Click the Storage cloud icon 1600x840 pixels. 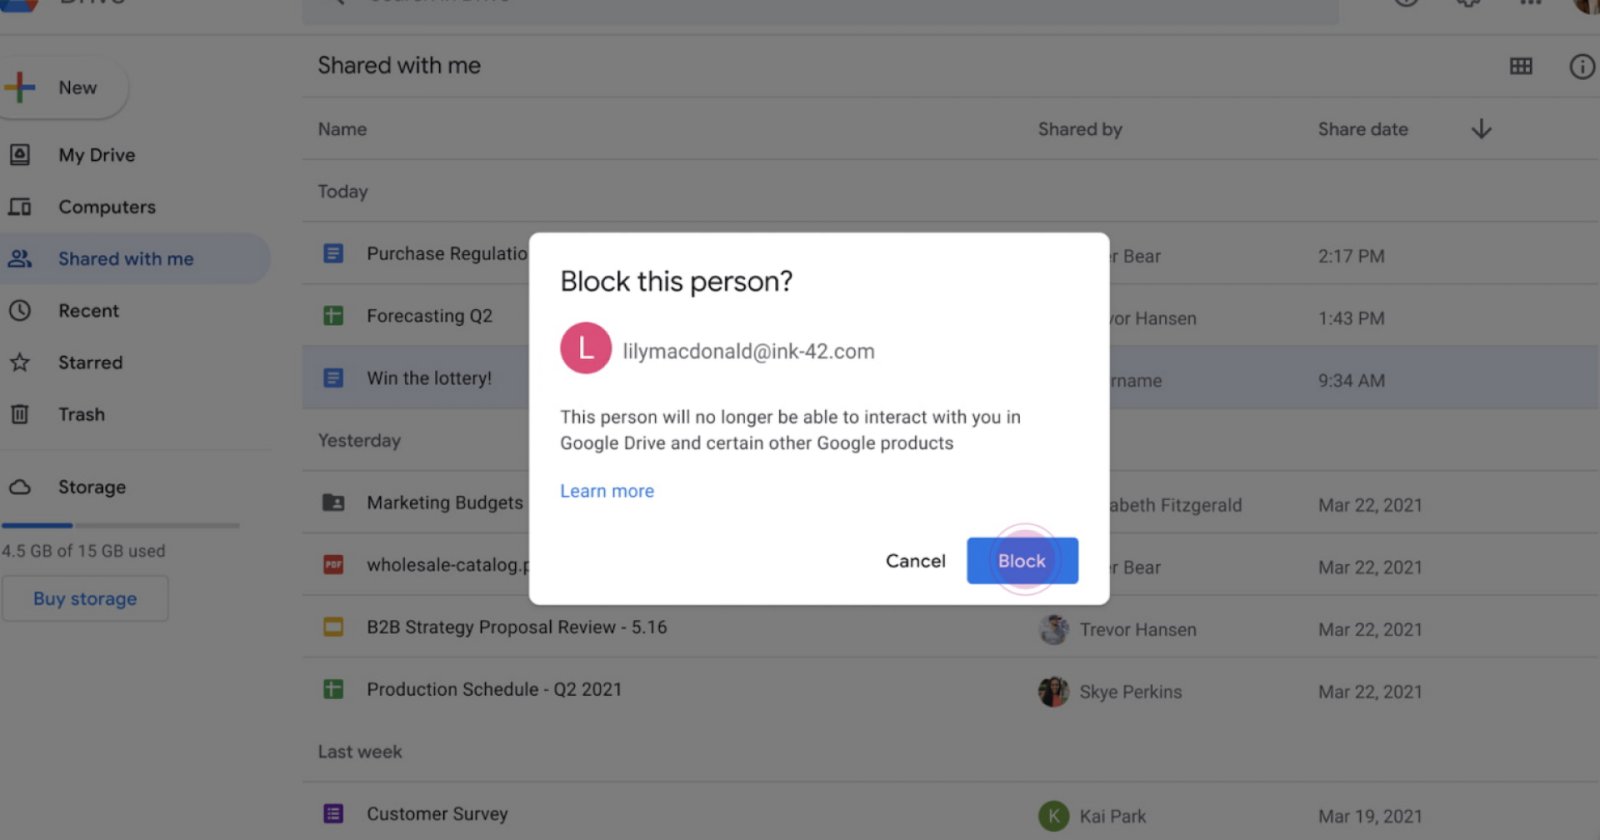[x=20, y=487]
